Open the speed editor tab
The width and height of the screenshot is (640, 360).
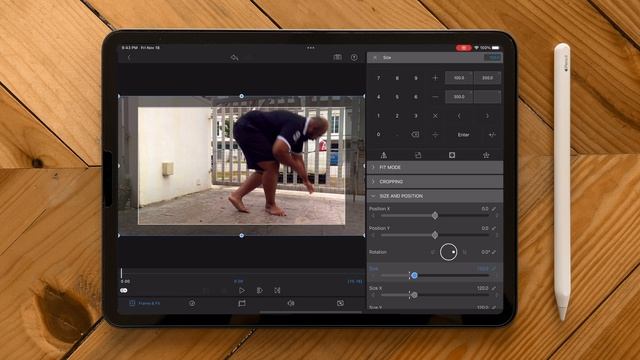click(192, 303)
